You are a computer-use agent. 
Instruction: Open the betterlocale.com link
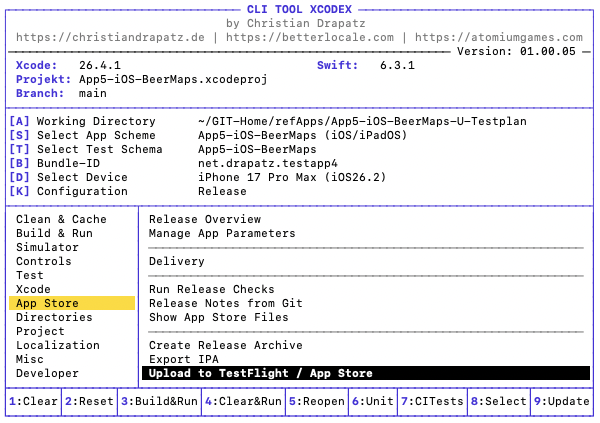click(310, 38)
